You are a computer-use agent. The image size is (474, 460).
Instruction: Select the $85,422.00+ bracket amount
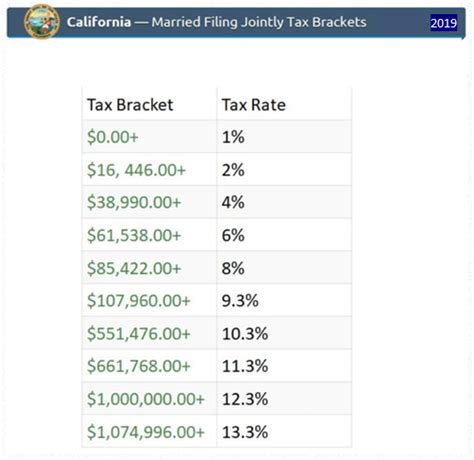click(x=134, y=268)
